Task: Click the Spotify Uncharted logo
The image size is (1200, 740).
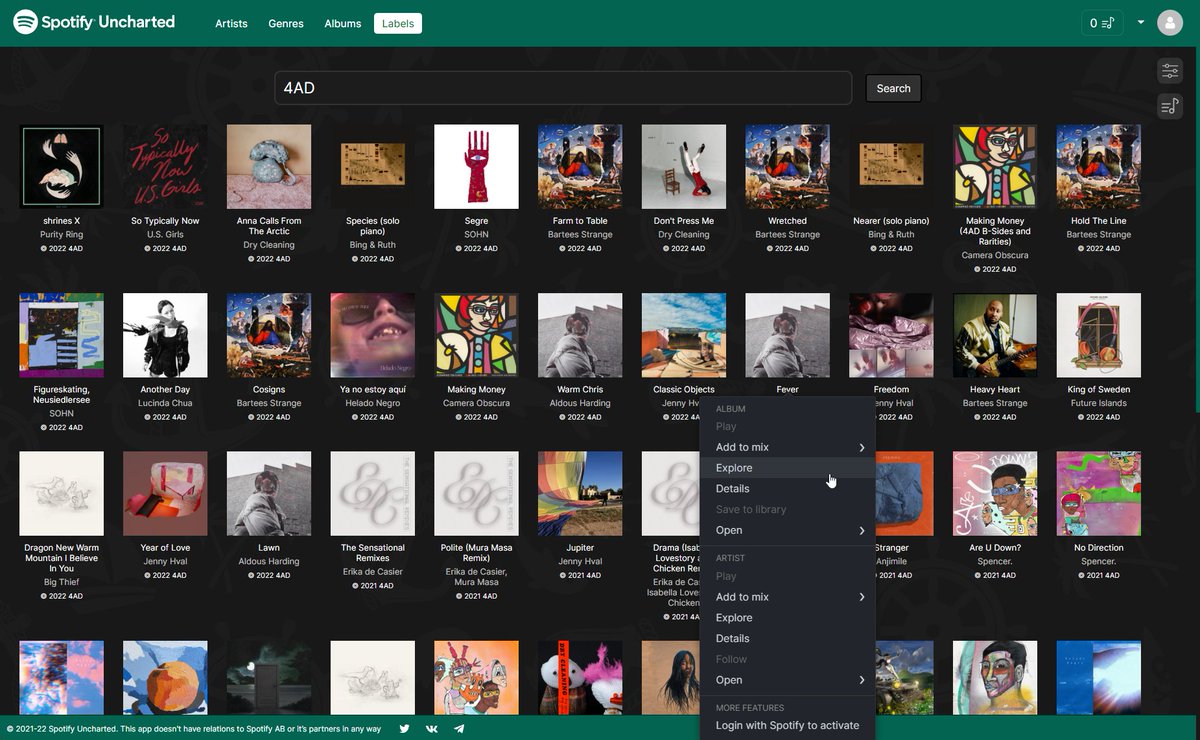Action: pyautogui.click(x=94, y=22)
